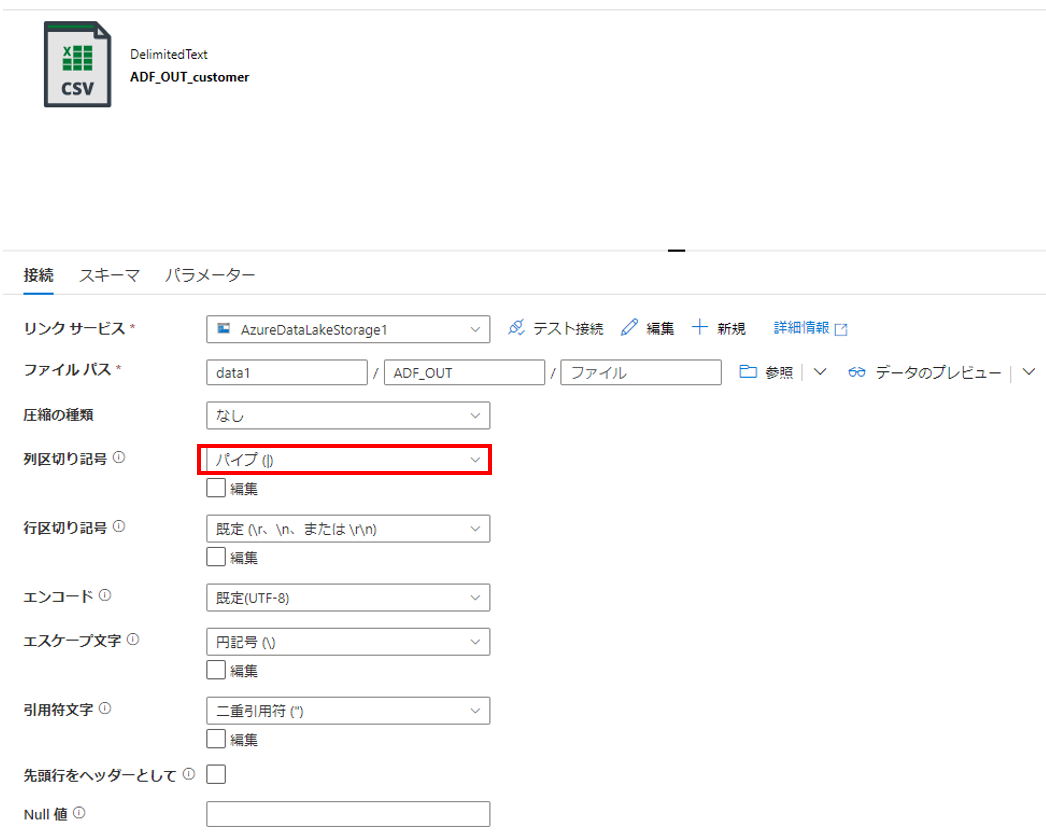Image resolution: width=1046 pixels, height=834 pixels.
Task: Open the 圧縮の種類 dropdown showing なし
Action: (x=348, y=415)
